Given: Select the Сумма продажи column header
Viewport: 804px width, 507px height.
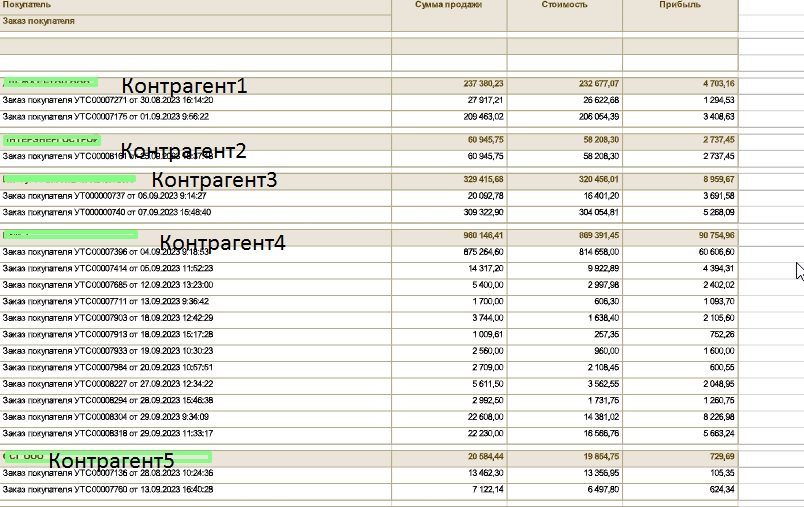Looking at the screenshot, I should tap(448, 5).
